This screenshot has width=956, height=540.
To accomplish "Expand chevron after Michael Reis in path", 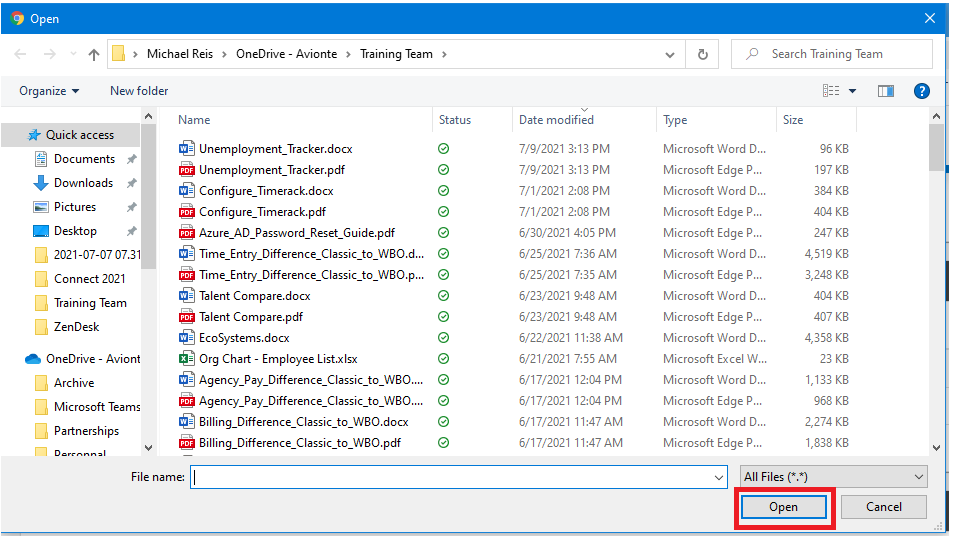I will click(224, 54).
